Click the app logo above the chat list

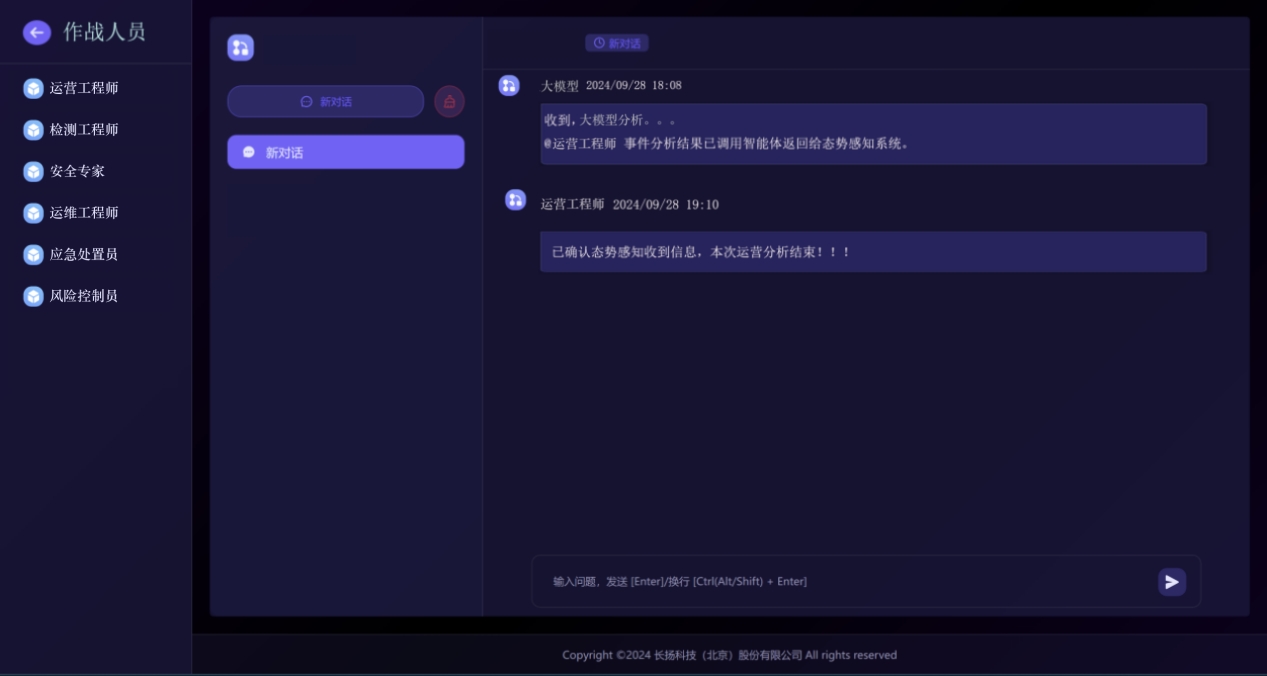(240, 48)
